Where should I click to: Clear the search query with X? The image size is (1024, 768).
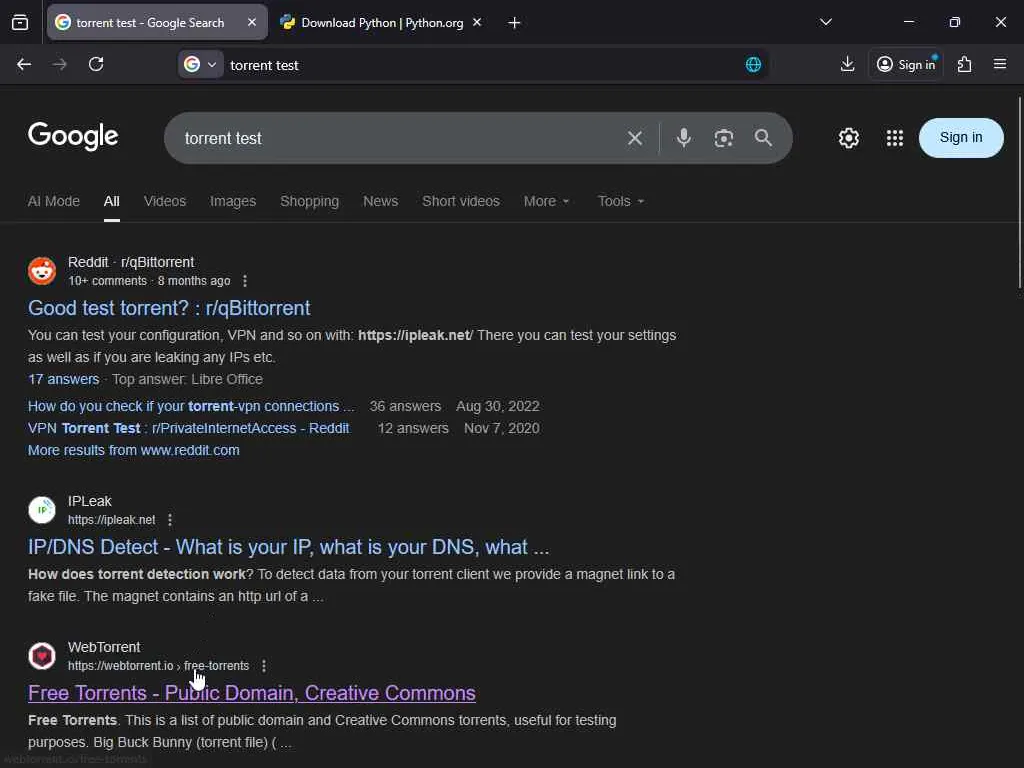click(x=635, y=138)
